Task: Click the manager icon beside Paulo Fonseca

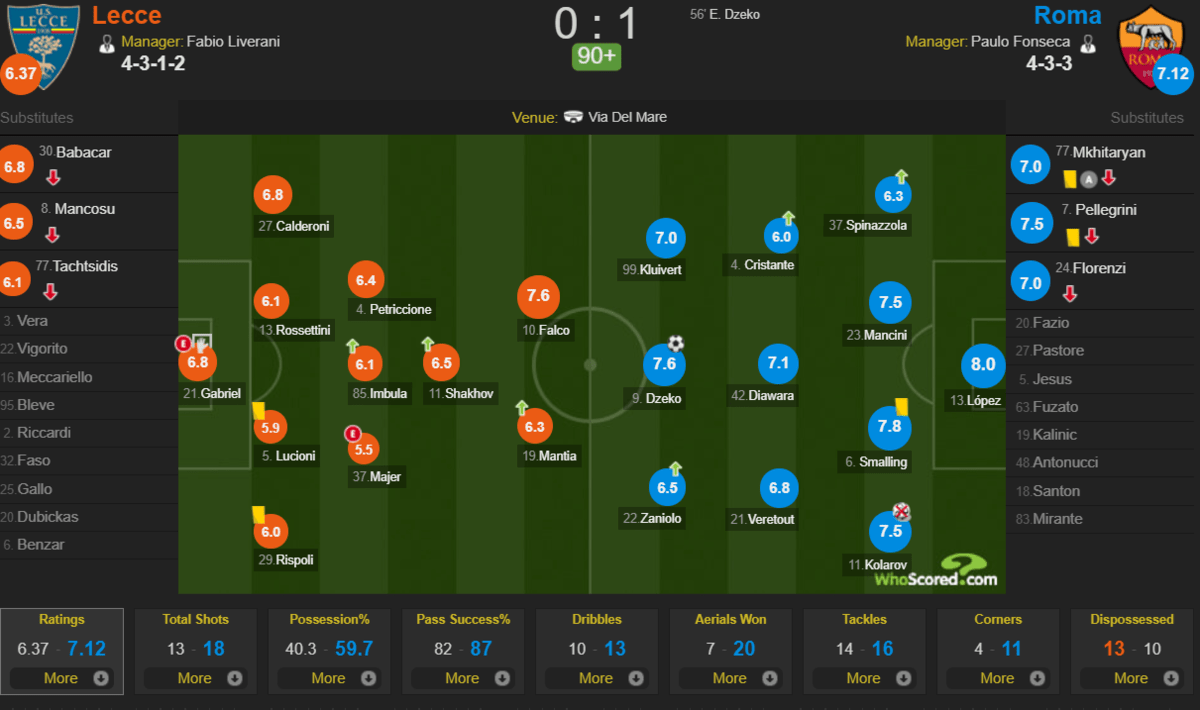Action: tap(1089, 43)
